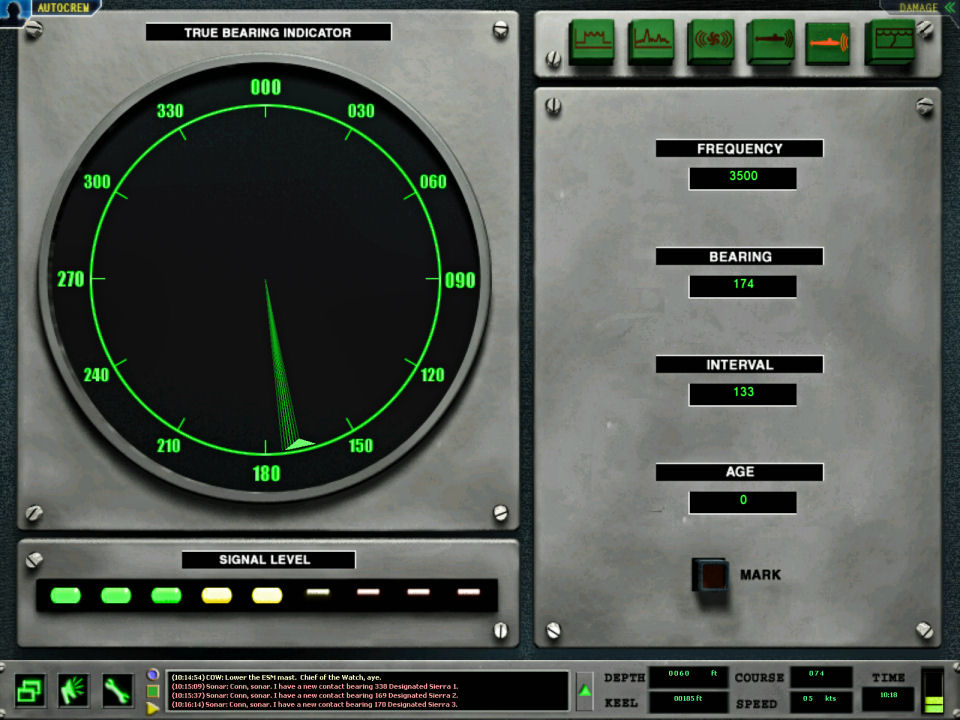Click the small blue circle message filter
The image size is (960, 720).
[153, 674]
